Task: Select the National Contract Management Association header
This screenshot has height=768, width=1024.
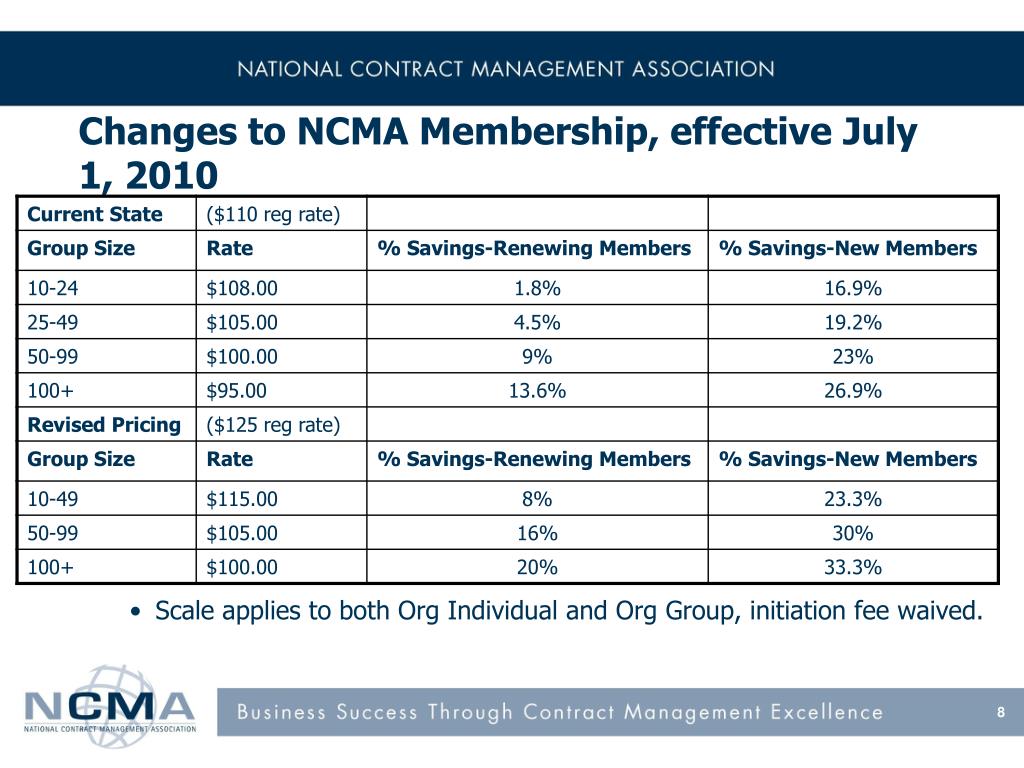Action: point(505,69)
